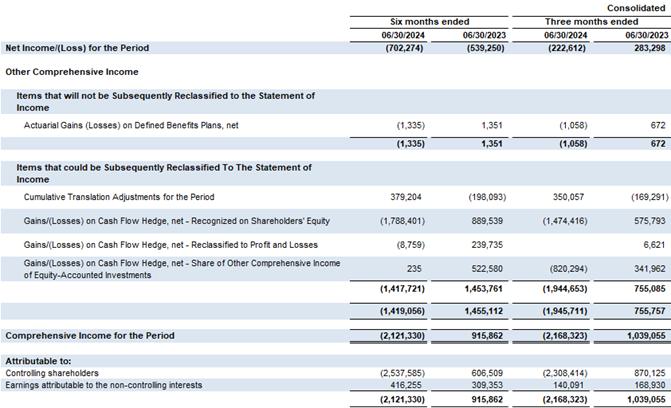Click the "Cumulative Translation Adjustments for the Period" label

(131, 198)
